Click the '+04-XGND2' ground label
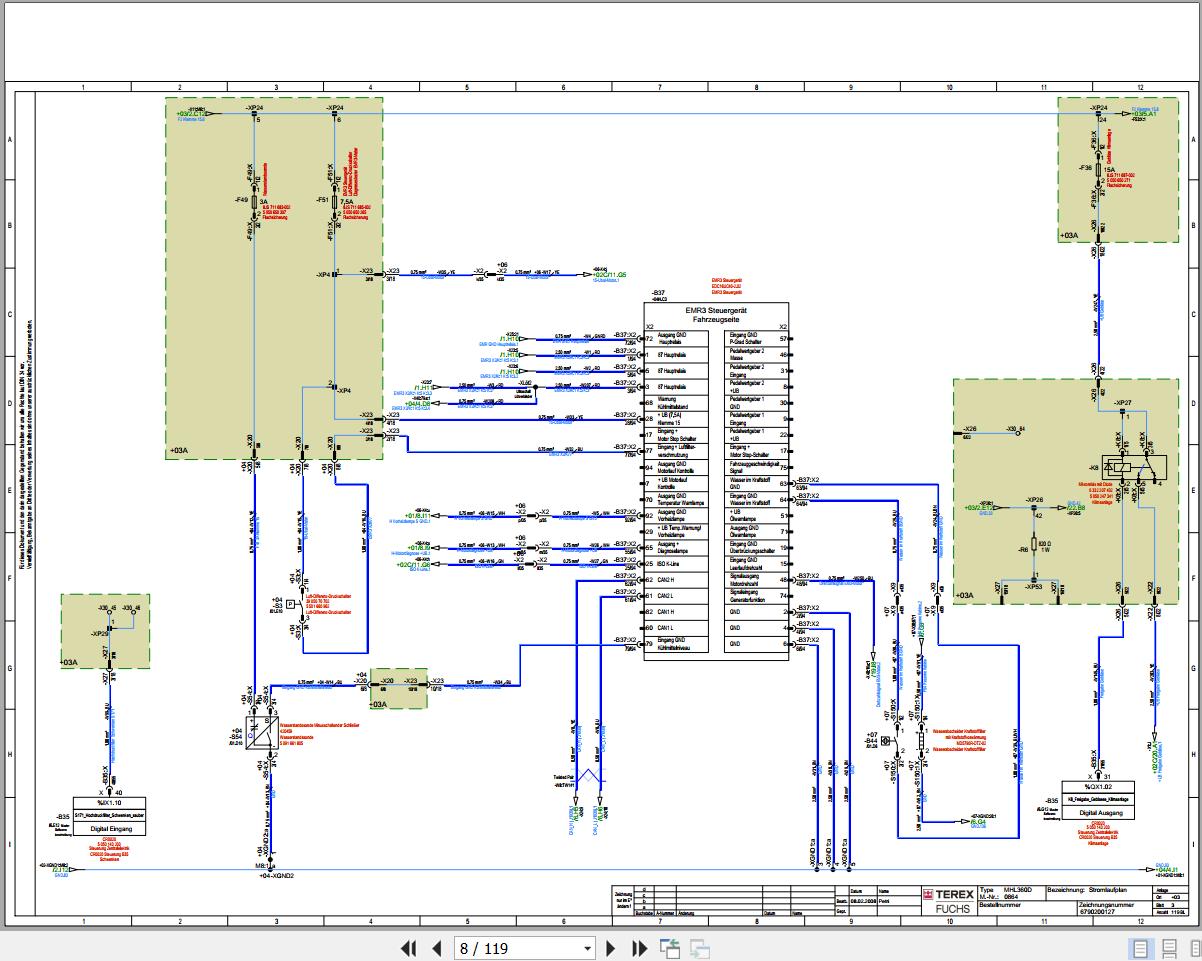The image size is (1202, 961). [278, 875]
